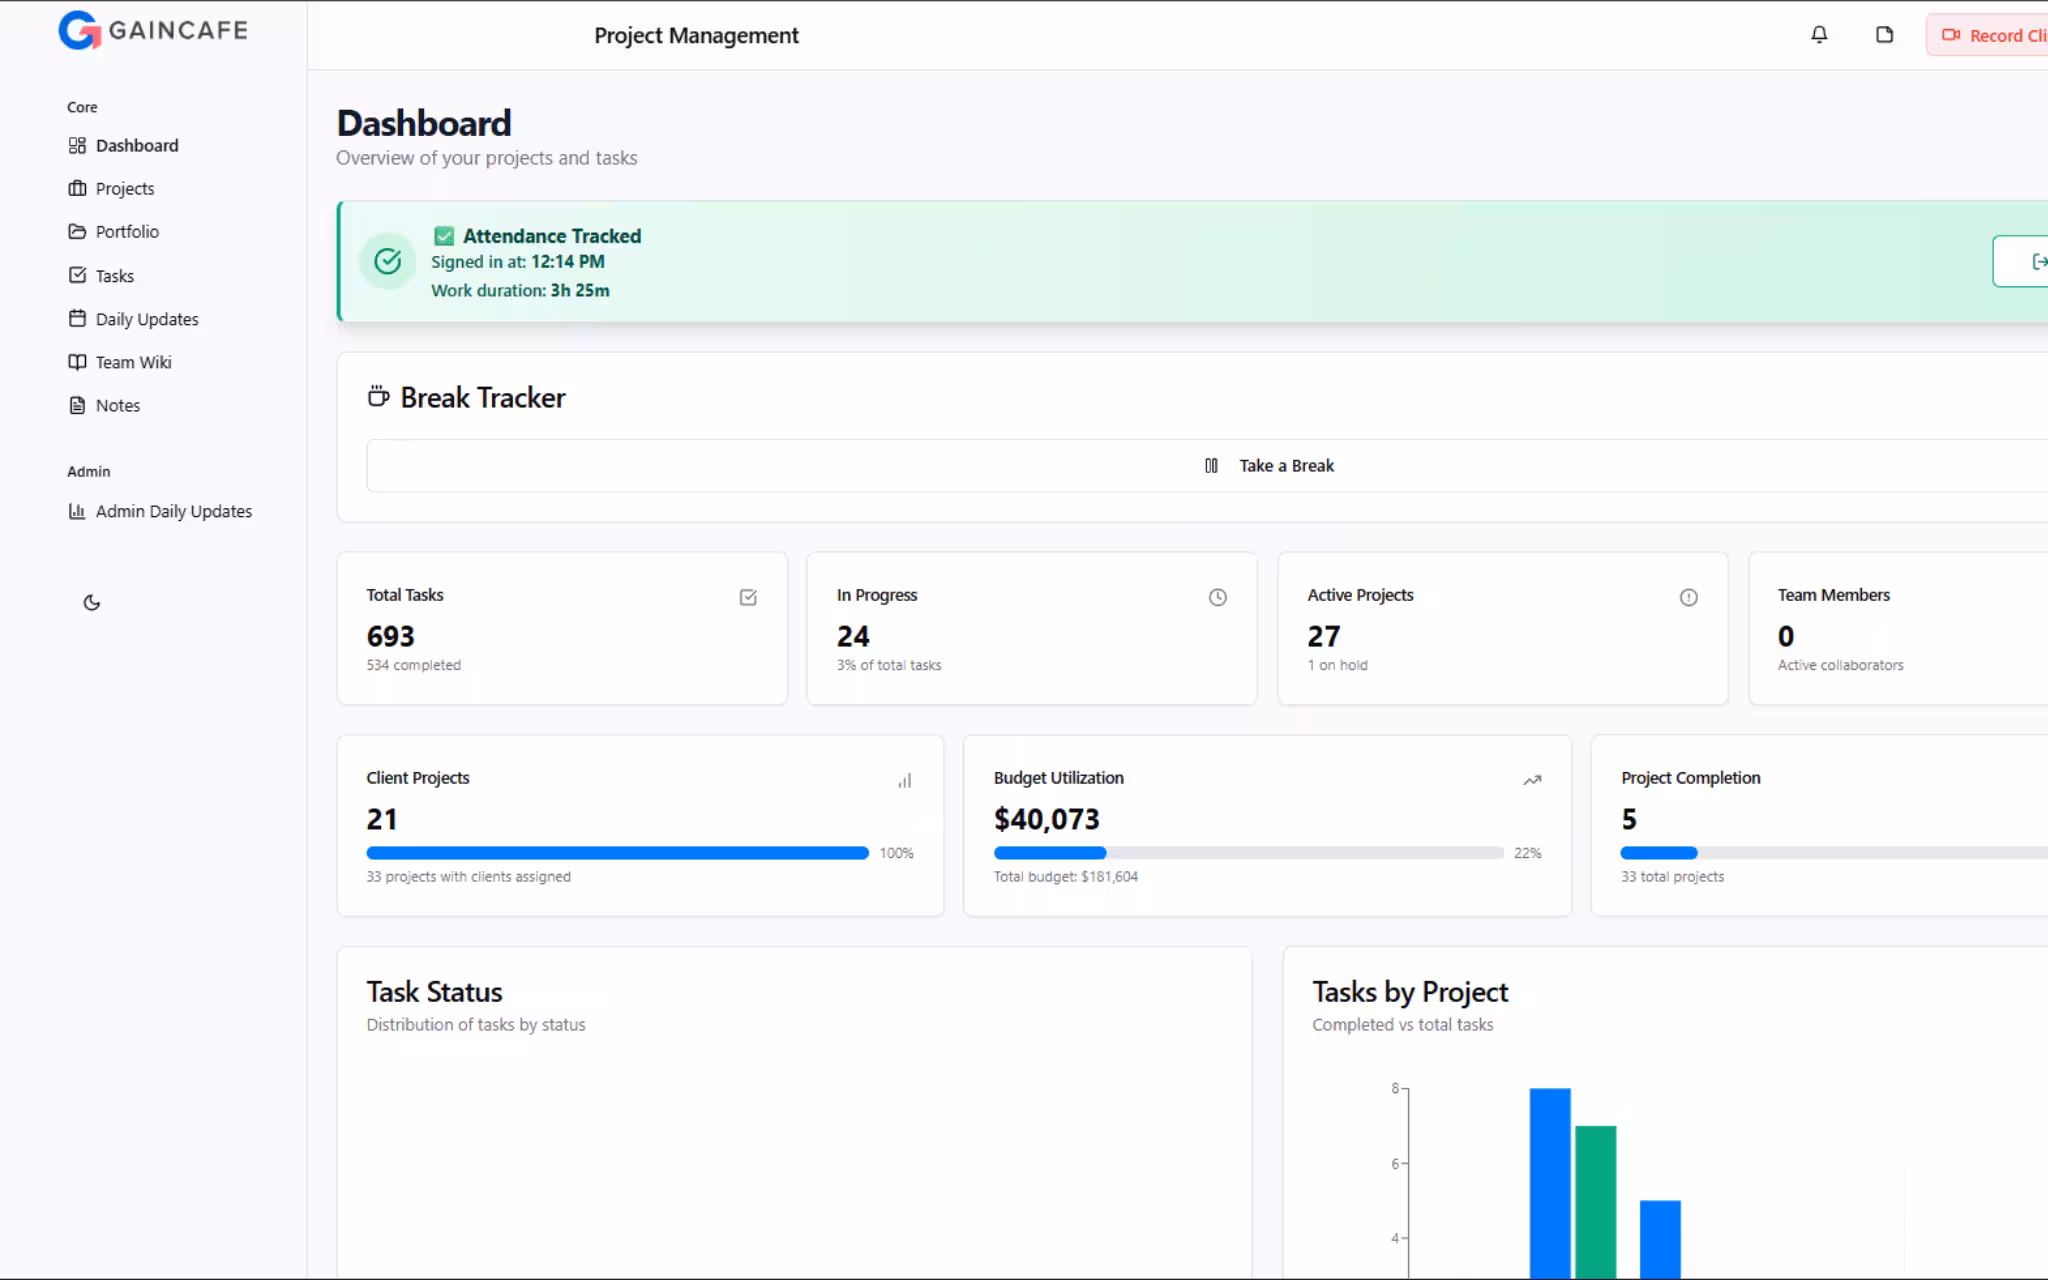Click the Budget Utilization progress bar
The image size is (2048, 1280).
coord(1248,853)
